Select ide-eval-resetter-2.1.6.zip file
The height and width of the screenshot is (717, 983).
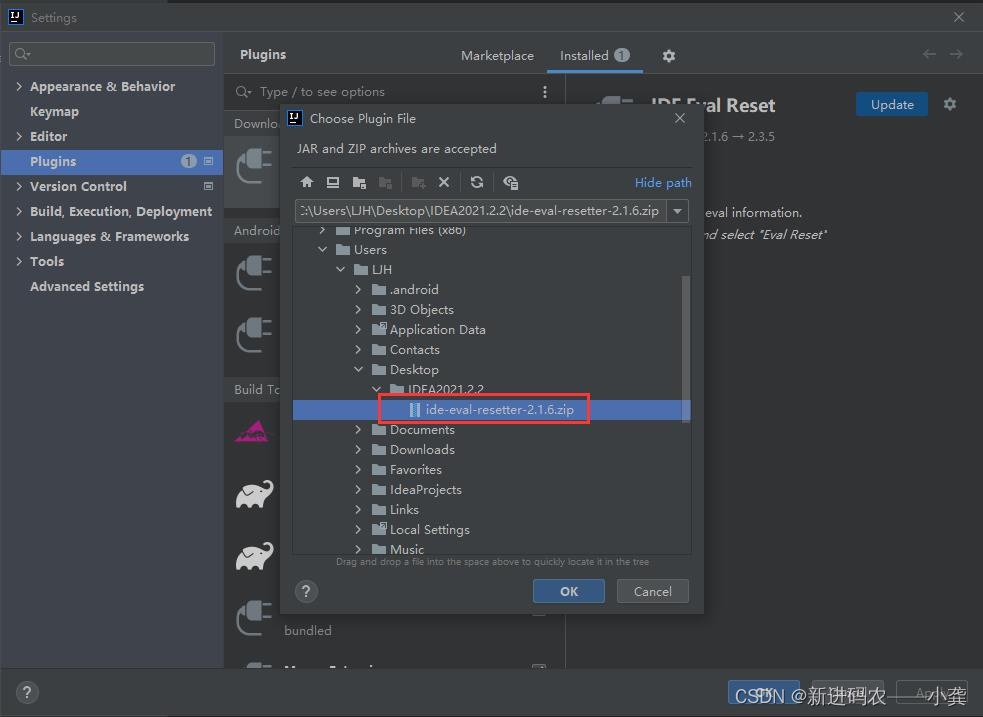[492, 410]
